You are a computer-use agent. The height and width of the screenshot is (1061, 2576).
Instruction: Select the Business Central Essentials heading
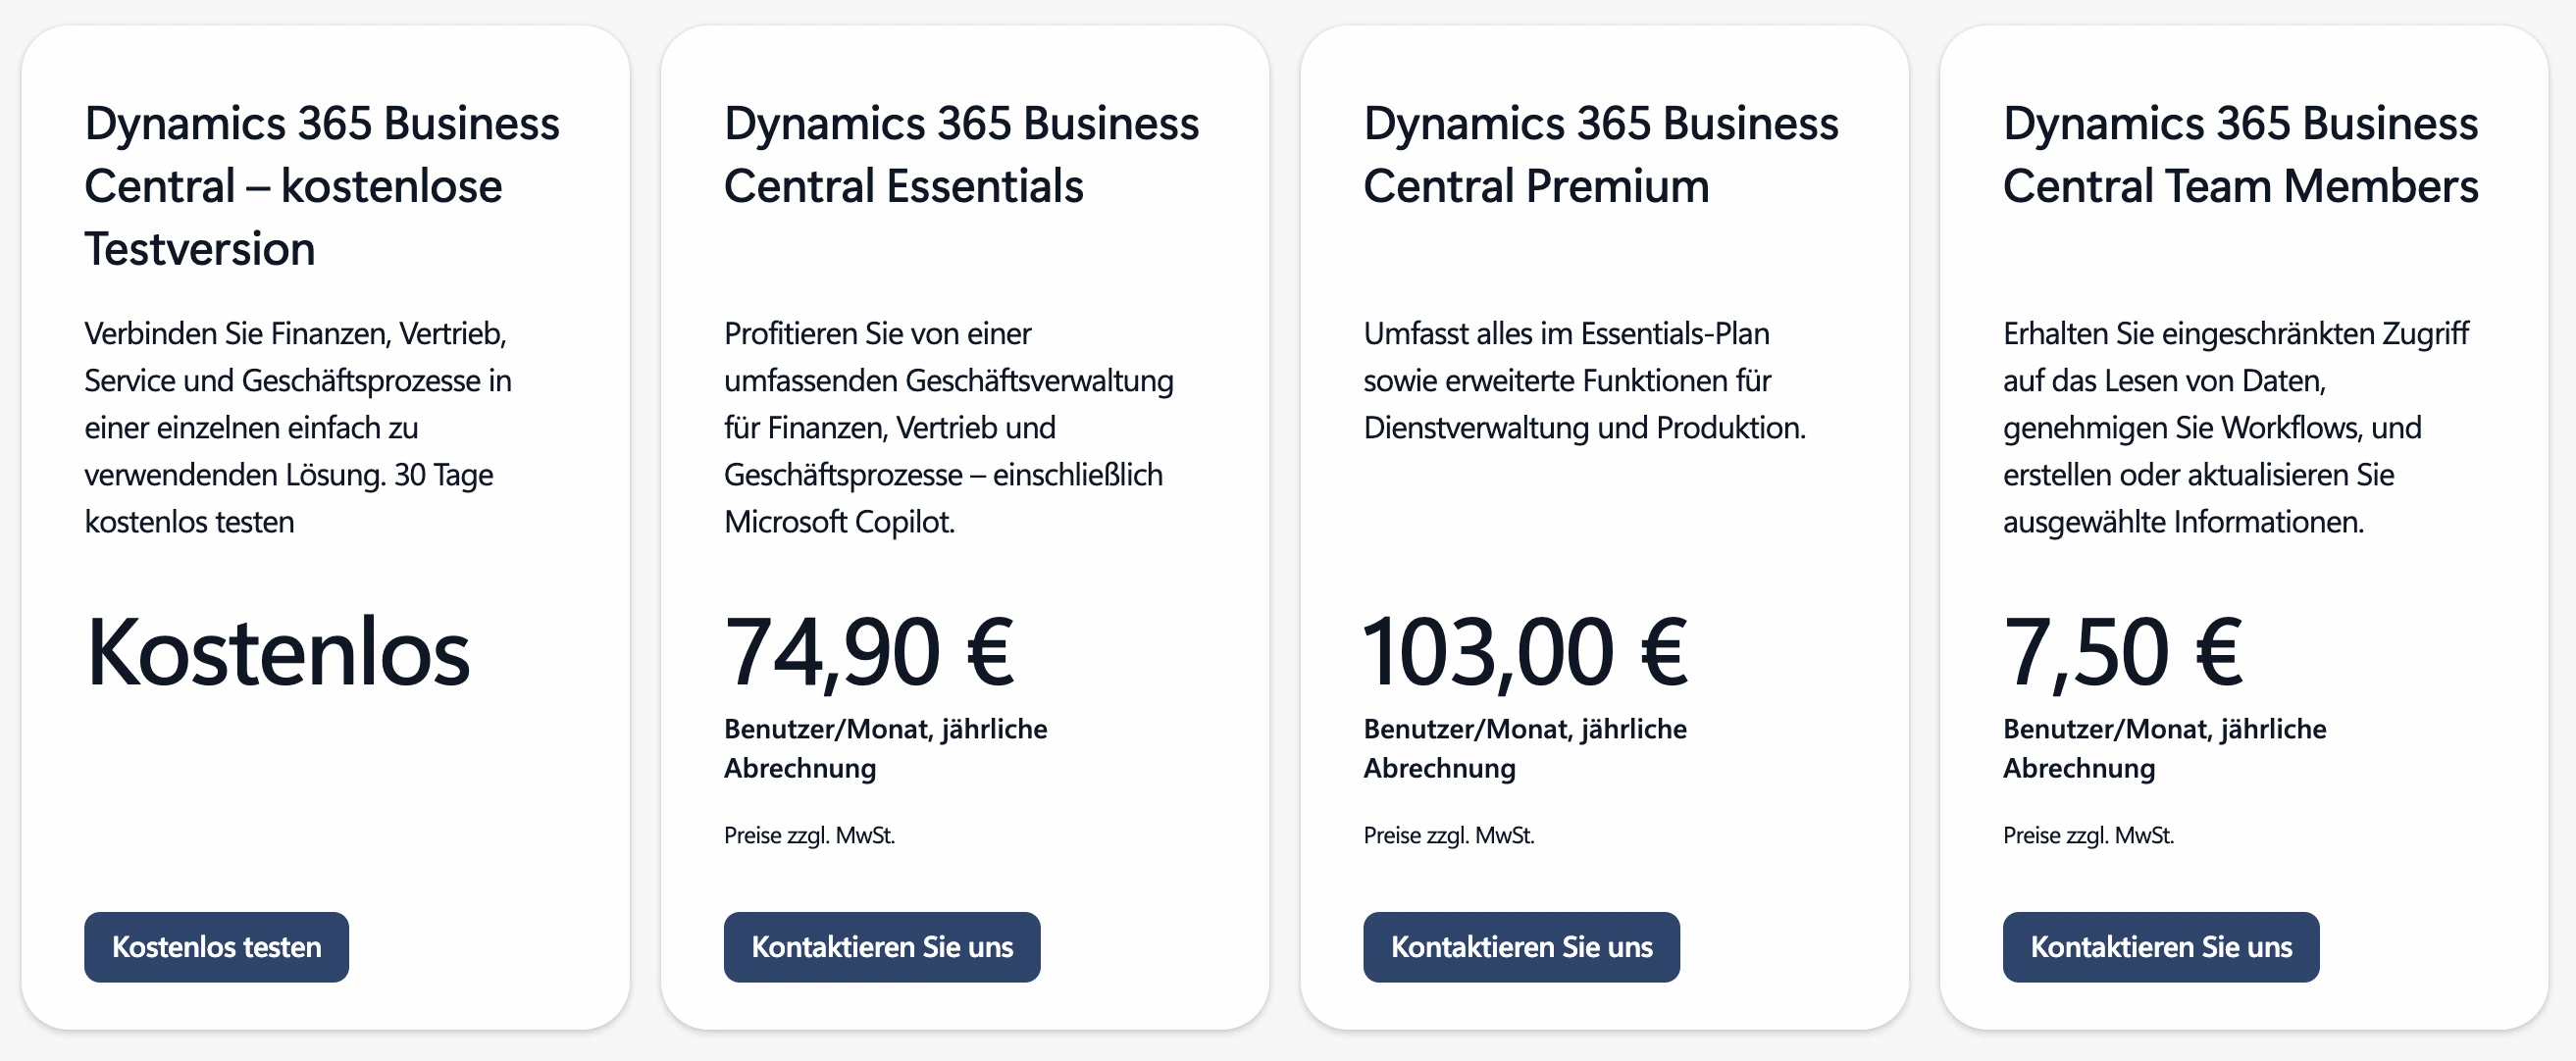point(961,154)
